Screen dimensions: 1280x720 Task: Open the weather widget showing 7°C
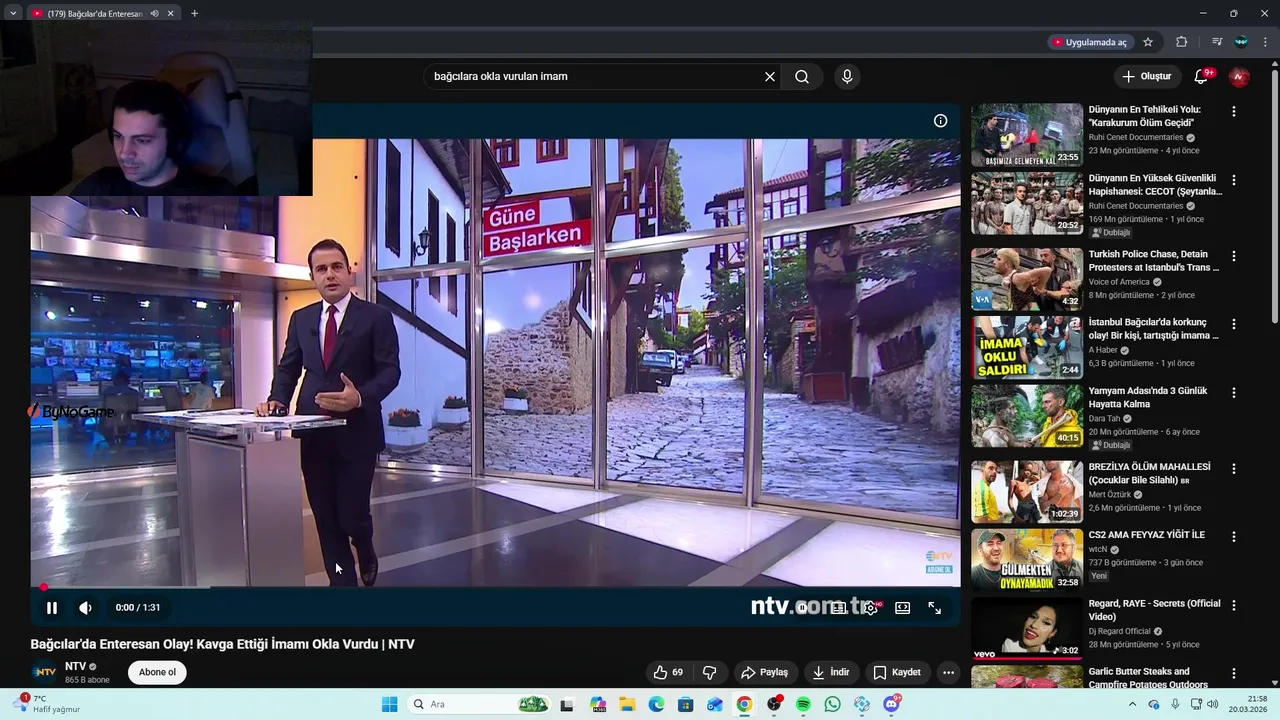coord(45,704)
